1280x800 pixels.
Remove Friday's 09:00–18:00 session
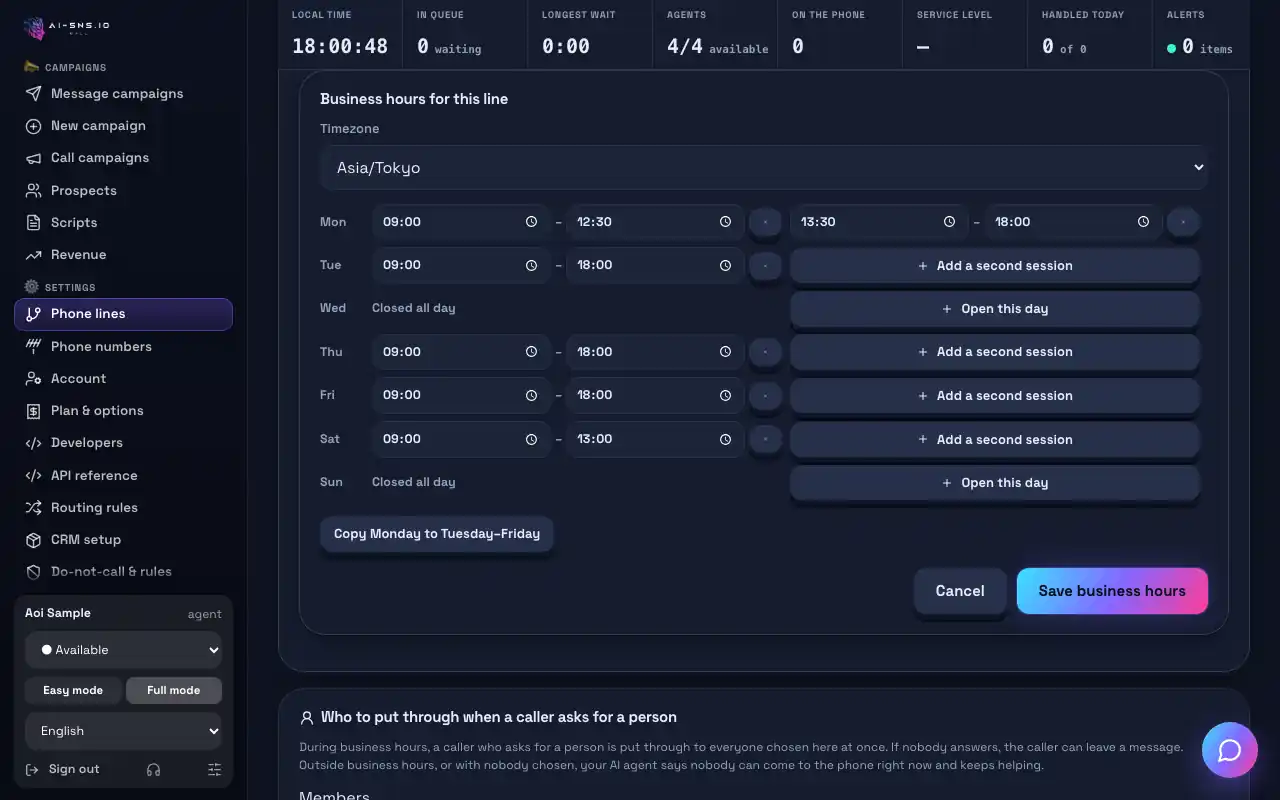coord(765,395)
